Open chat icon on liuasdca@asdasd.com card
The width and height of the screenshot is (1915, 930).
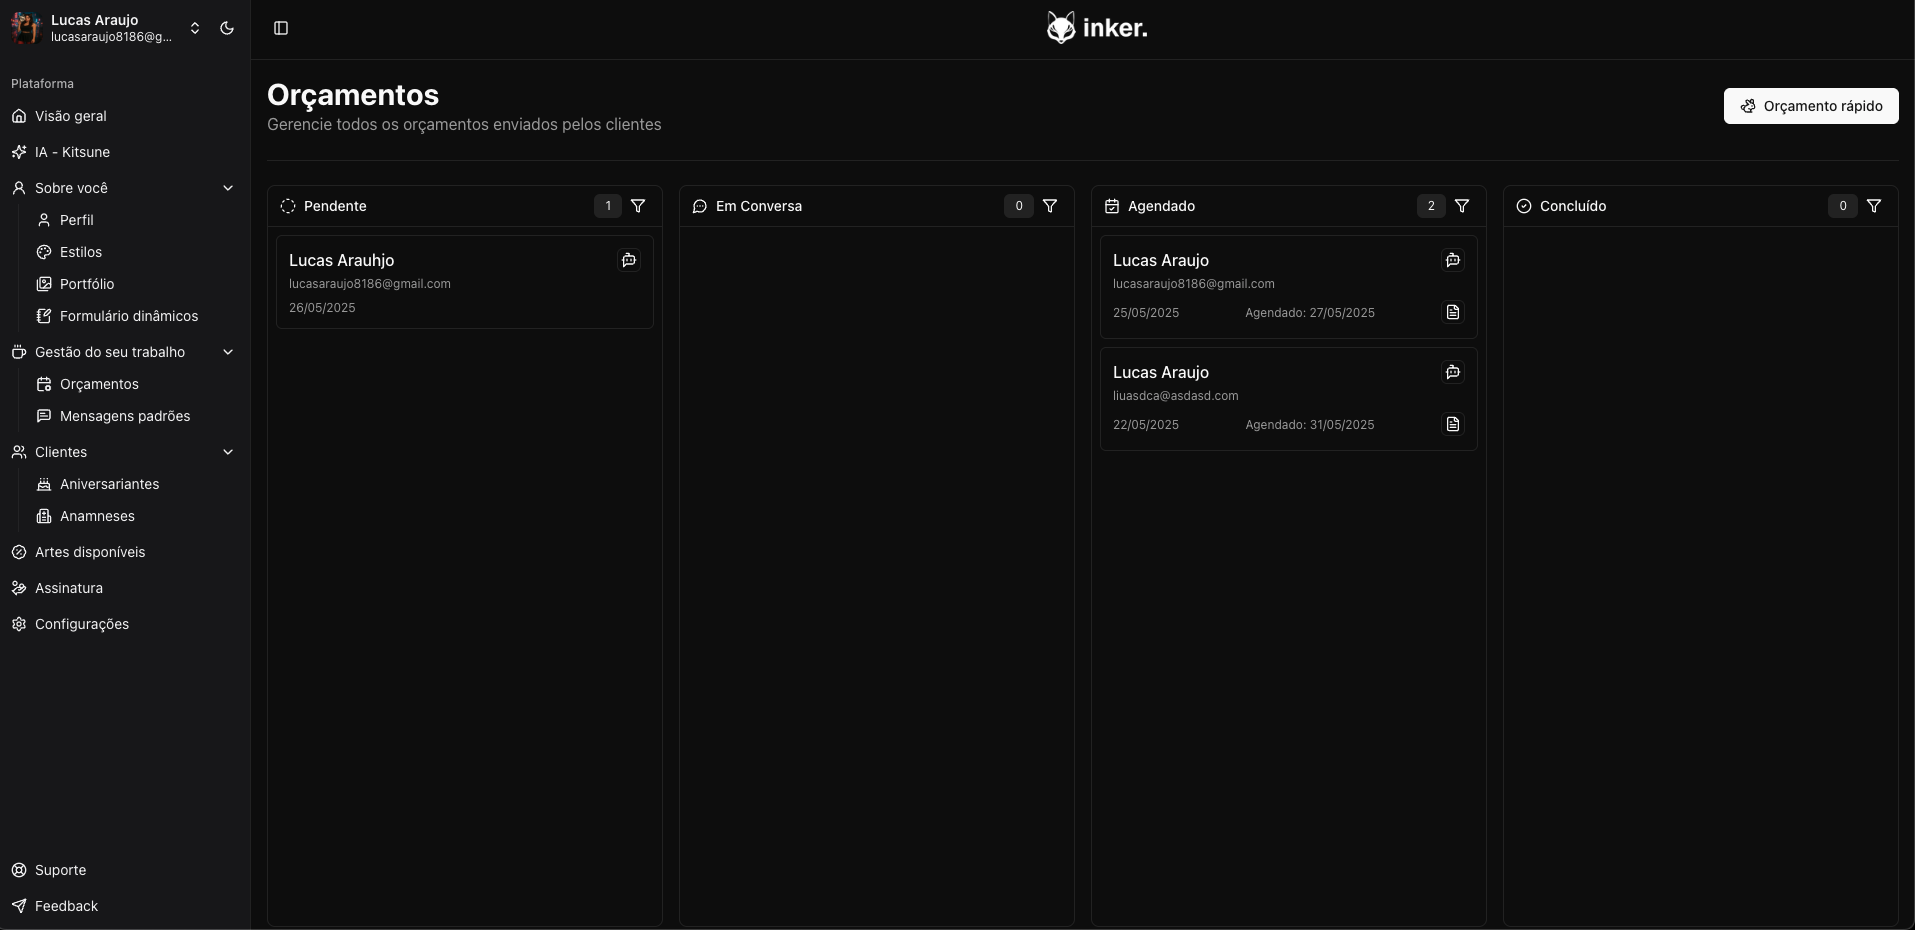pos(1453,372)
